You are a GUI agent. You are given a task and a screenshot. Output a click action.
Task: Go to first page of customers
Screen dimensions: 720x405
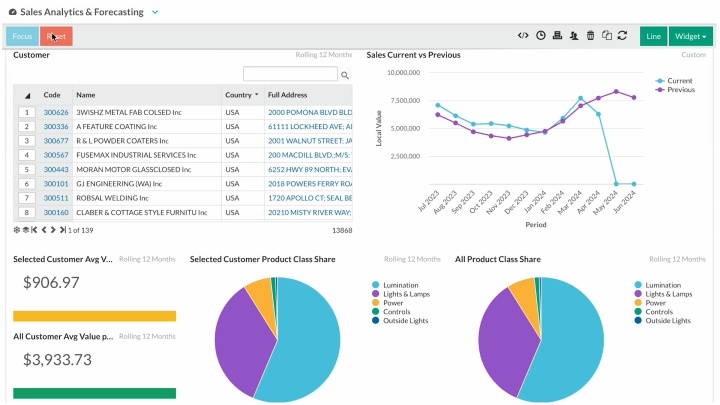(34, 230)
